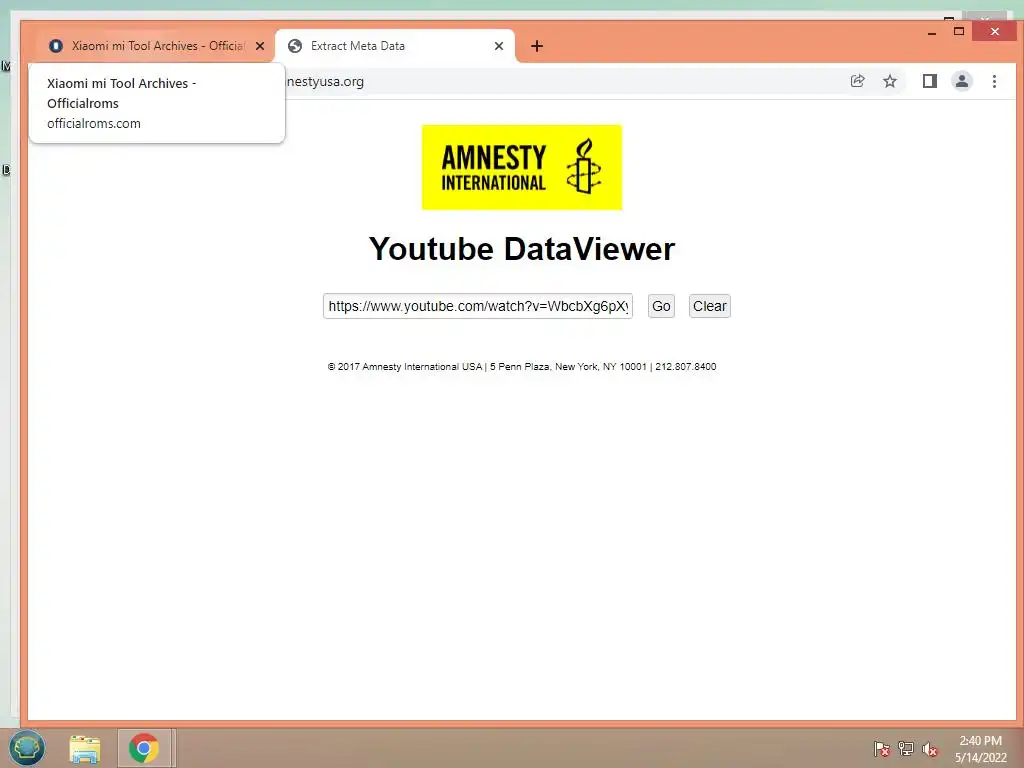Screen dimensions: 1024x768
Task: Click the YouTube URL input field
Action: click(x=477, y=306)
